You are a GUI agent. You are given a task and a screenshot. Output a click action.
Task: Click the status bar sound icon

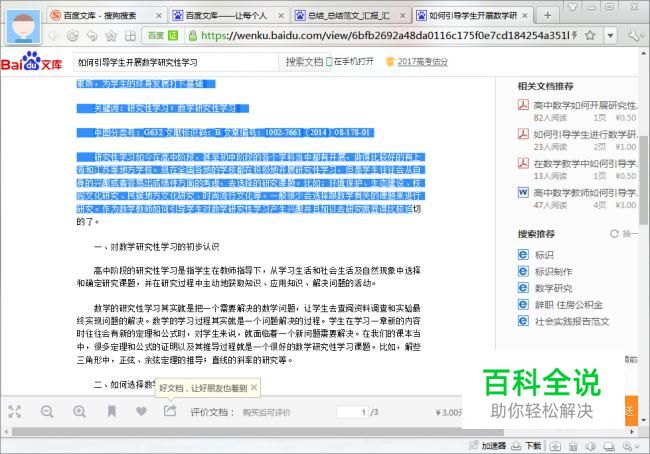(591, 446)
